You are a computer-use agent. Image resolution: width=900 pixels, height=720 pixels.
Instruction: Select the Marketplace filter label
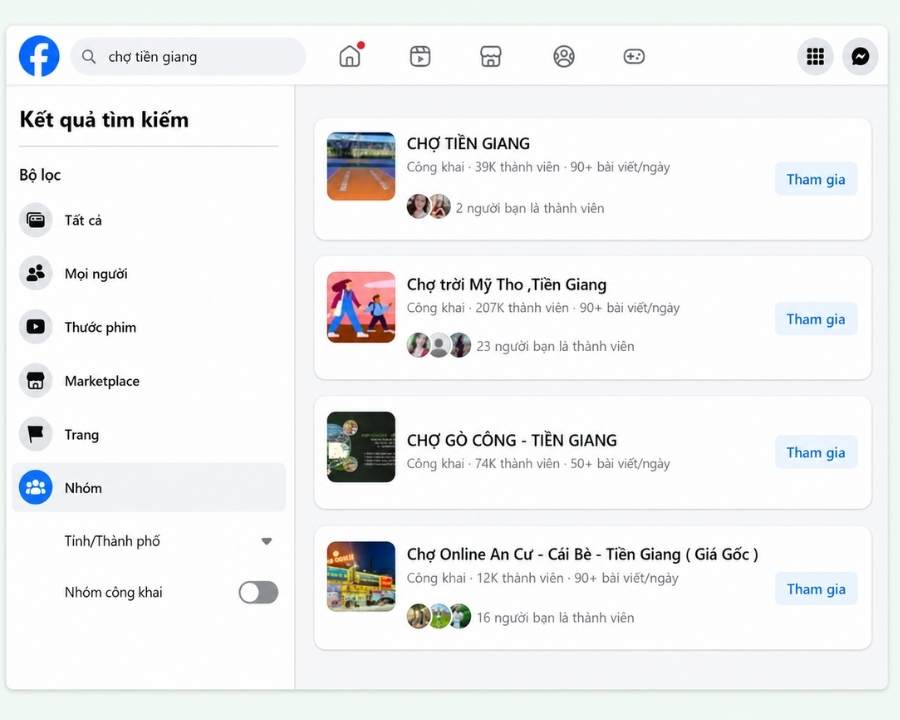click(102, 381)
